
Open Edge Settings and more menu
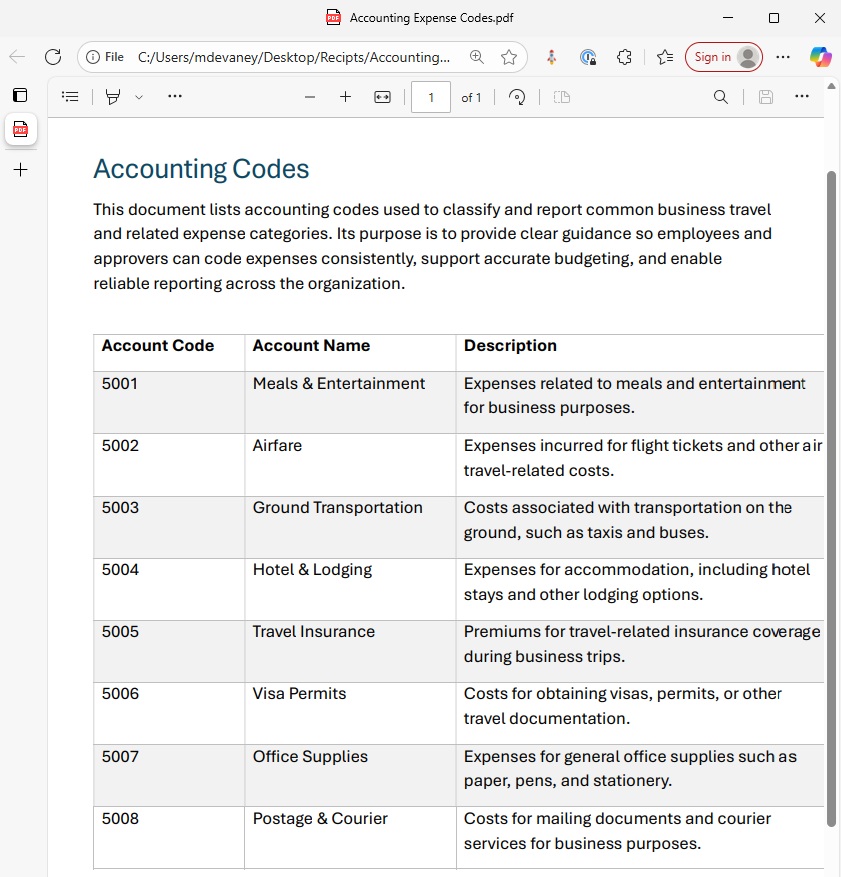pos(783,57)
